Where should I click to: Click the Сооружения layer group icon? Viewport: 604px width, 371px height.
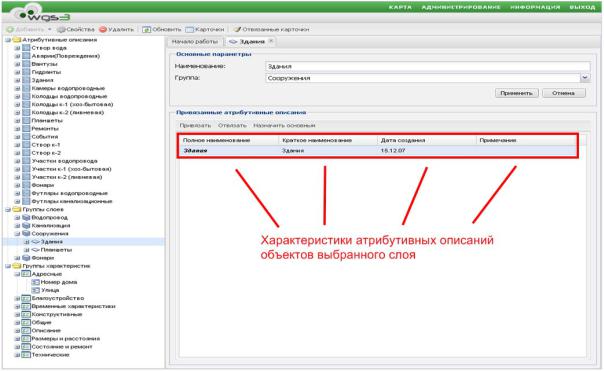click(x=26, y=234)
